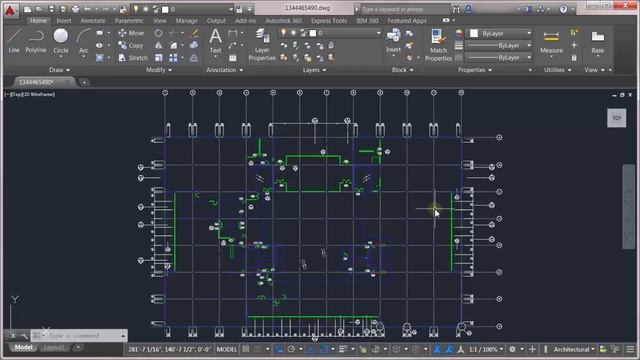Toggle dynamic input icon in status bar
Screen dimensions: 640x360
[279, 349]
